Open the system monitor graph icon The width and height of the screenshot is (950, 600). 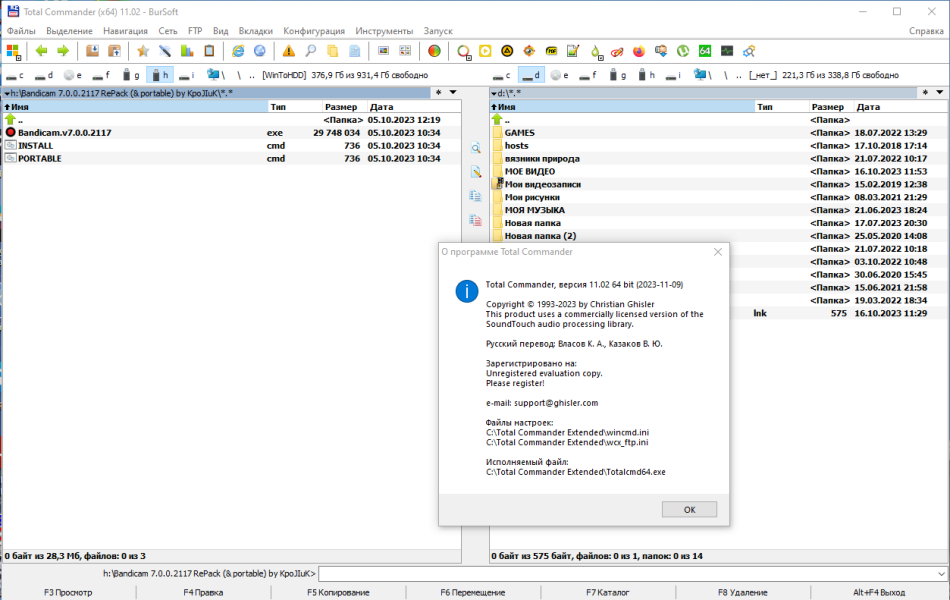[x=727, y=52]
